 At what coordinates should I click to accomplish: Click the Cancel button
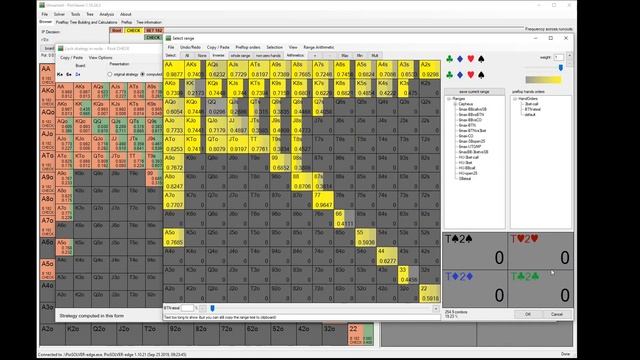click(557, 314)
